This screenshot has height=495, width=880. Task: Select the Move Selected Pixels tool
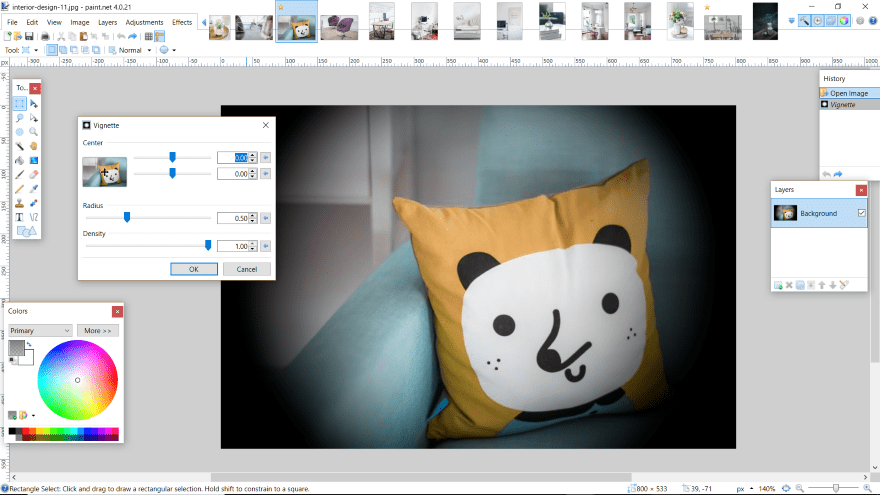click(x=33, y=104)
